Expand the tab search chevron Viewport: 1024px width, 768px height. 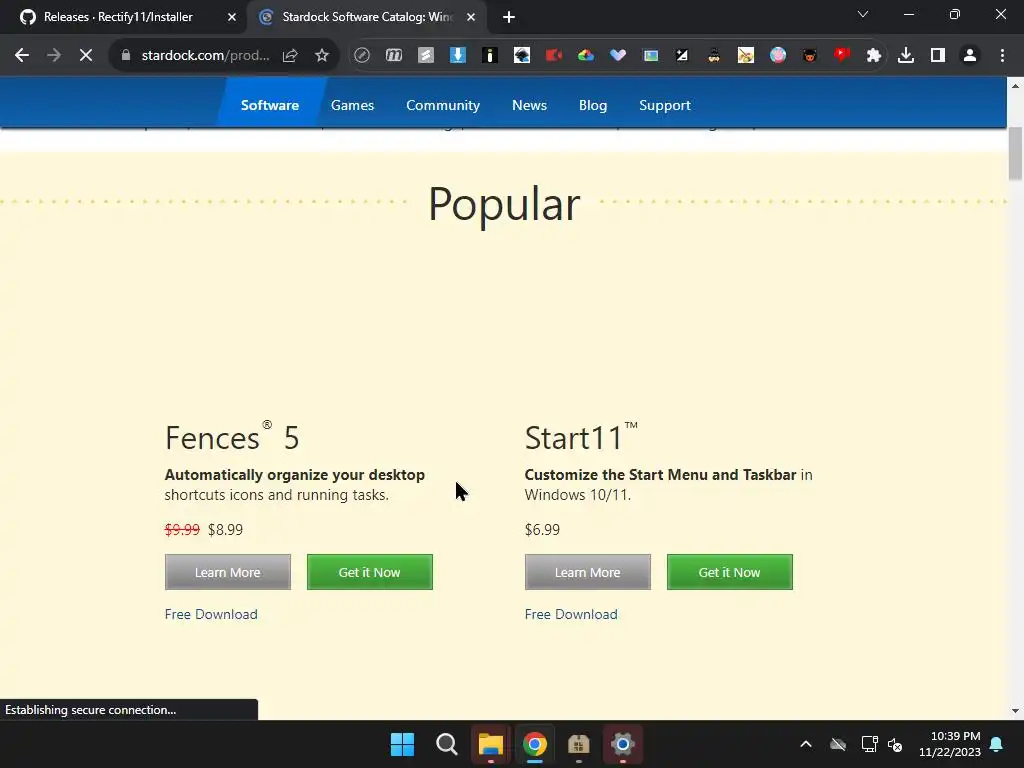[863, 14]
